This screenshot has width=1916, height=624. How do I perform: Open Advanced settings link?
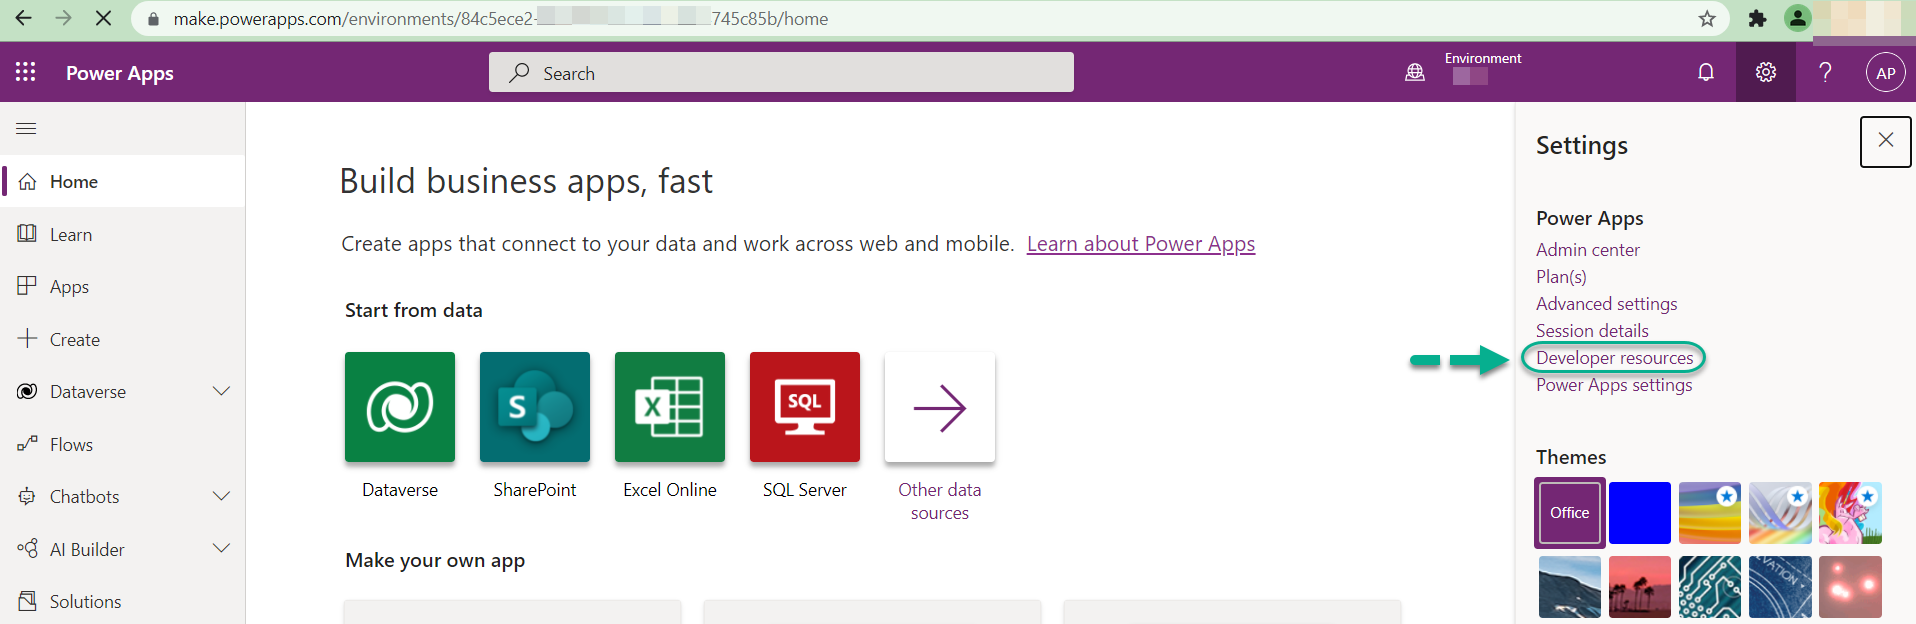(1607, 304)
